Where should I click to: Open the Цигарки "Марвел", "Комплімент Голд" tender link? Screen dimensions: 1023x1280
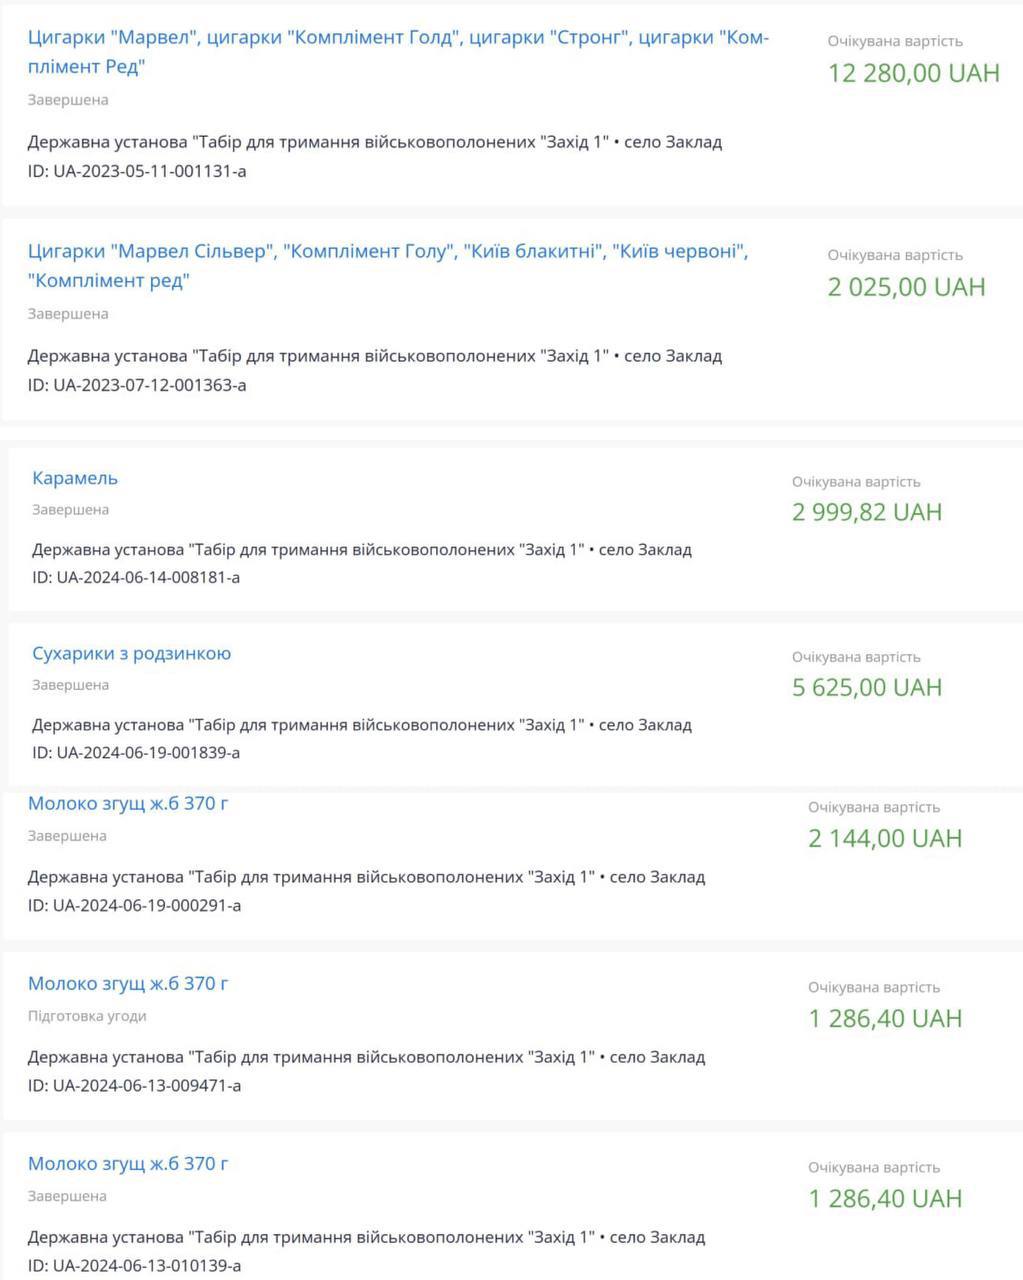coord(398,39)
